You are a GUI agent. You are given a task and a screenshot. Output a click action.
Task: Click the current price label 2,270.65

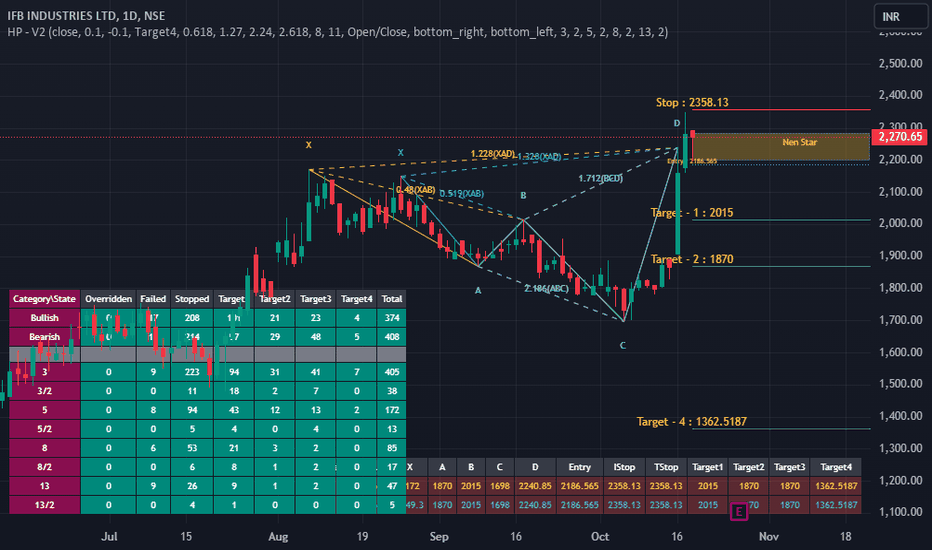point(900,137)
